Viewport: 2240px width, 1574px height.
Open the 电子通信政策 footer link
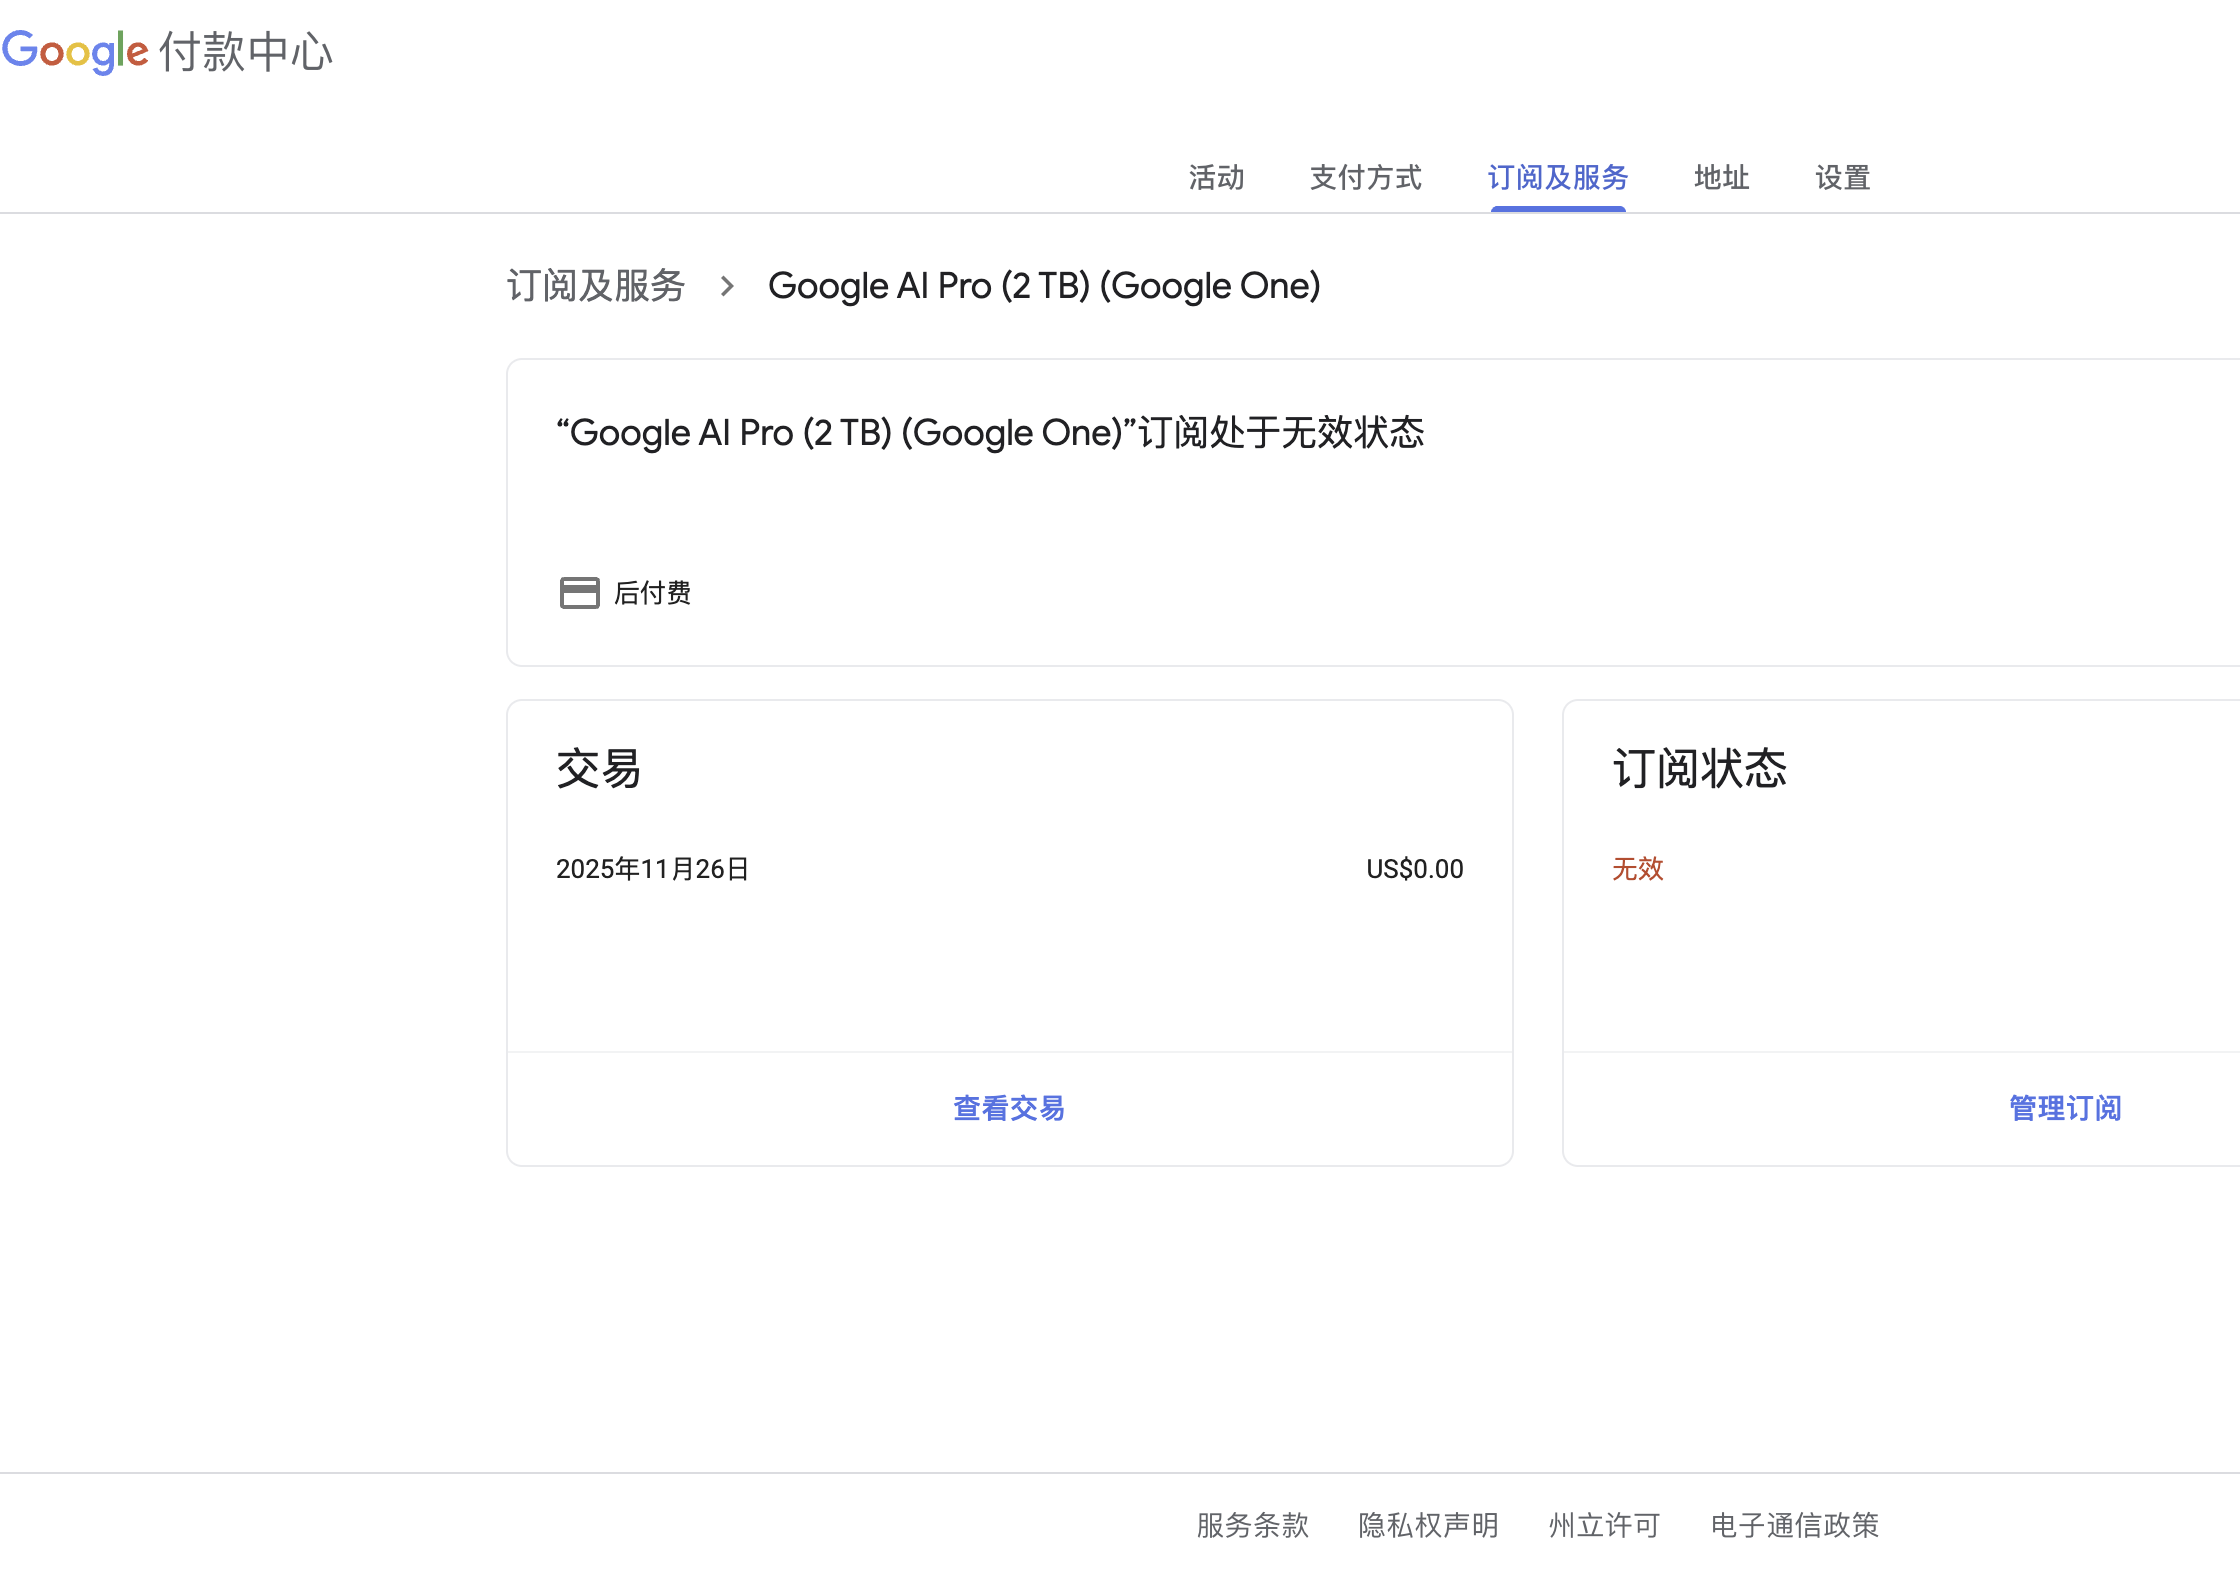[1794, 1525]
